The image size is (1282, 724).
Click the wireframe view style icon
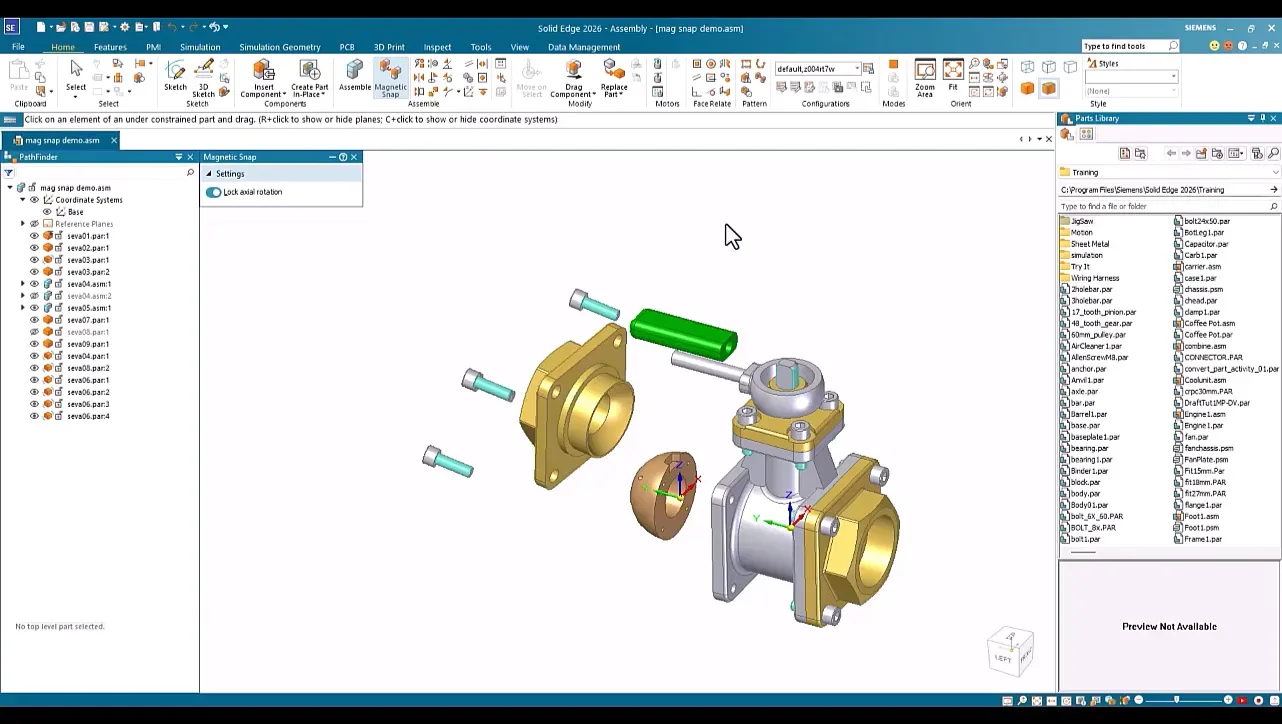(1027, 66)
